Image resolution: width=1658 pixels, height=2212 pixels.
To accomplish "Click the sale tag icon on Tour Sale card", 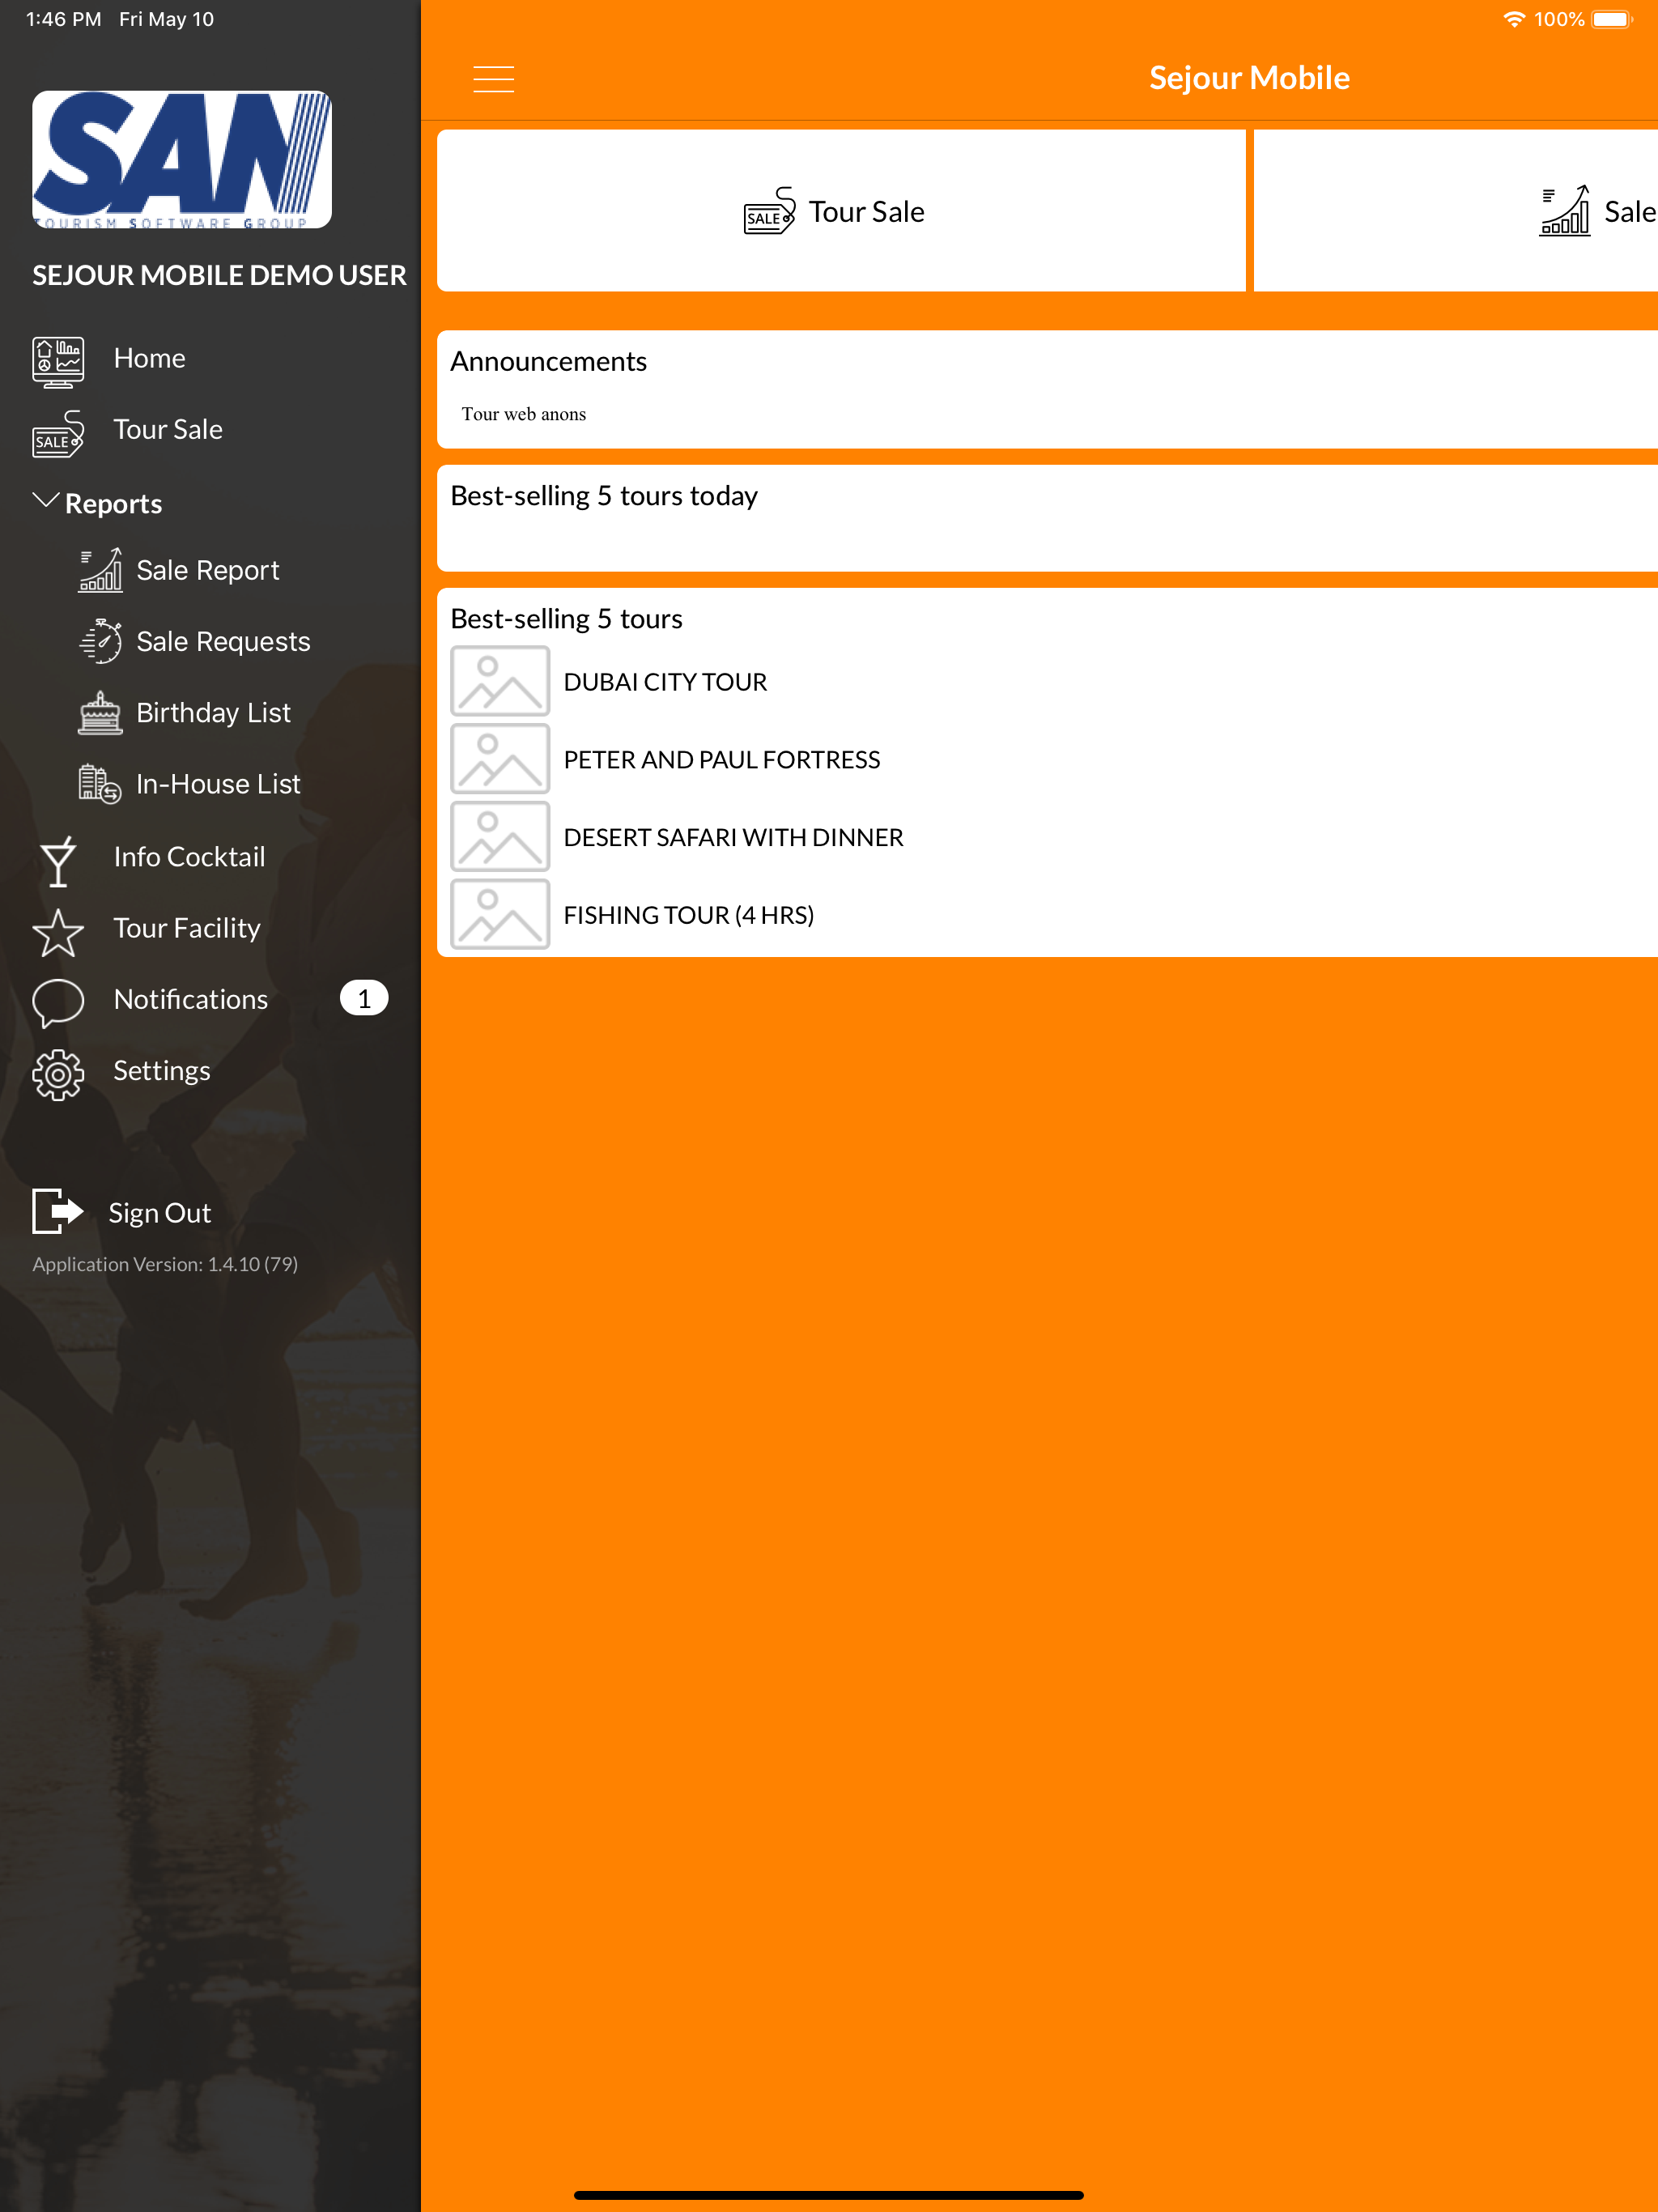I will tap(770, 211).
